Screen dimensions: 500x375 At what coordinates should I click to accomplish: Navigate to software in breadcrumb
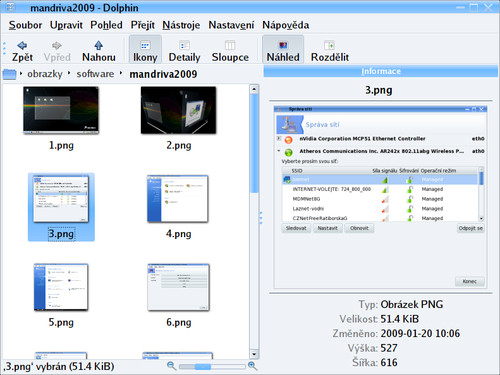coord(95,74)
